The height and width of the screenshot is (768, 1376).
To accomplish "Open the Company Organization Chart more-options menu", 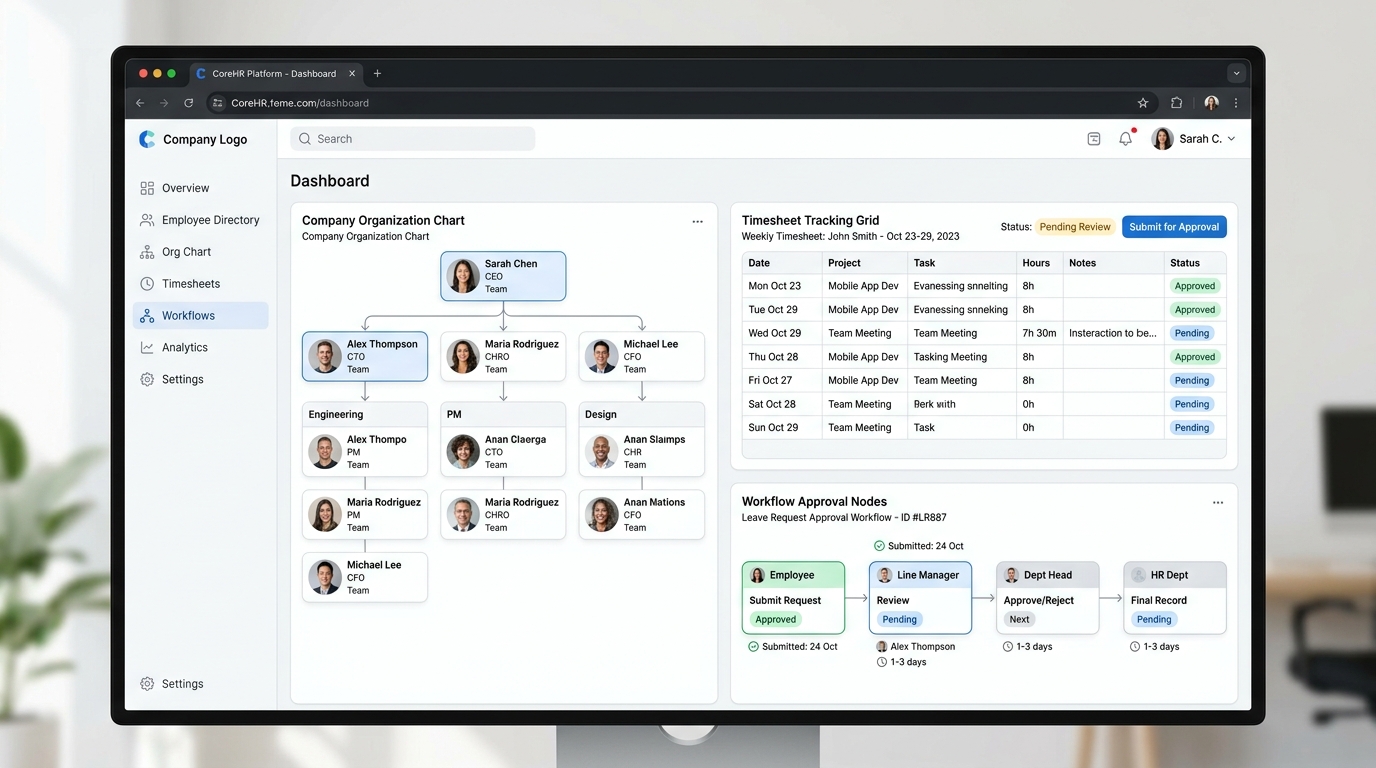I will click(x=698, y=222).
